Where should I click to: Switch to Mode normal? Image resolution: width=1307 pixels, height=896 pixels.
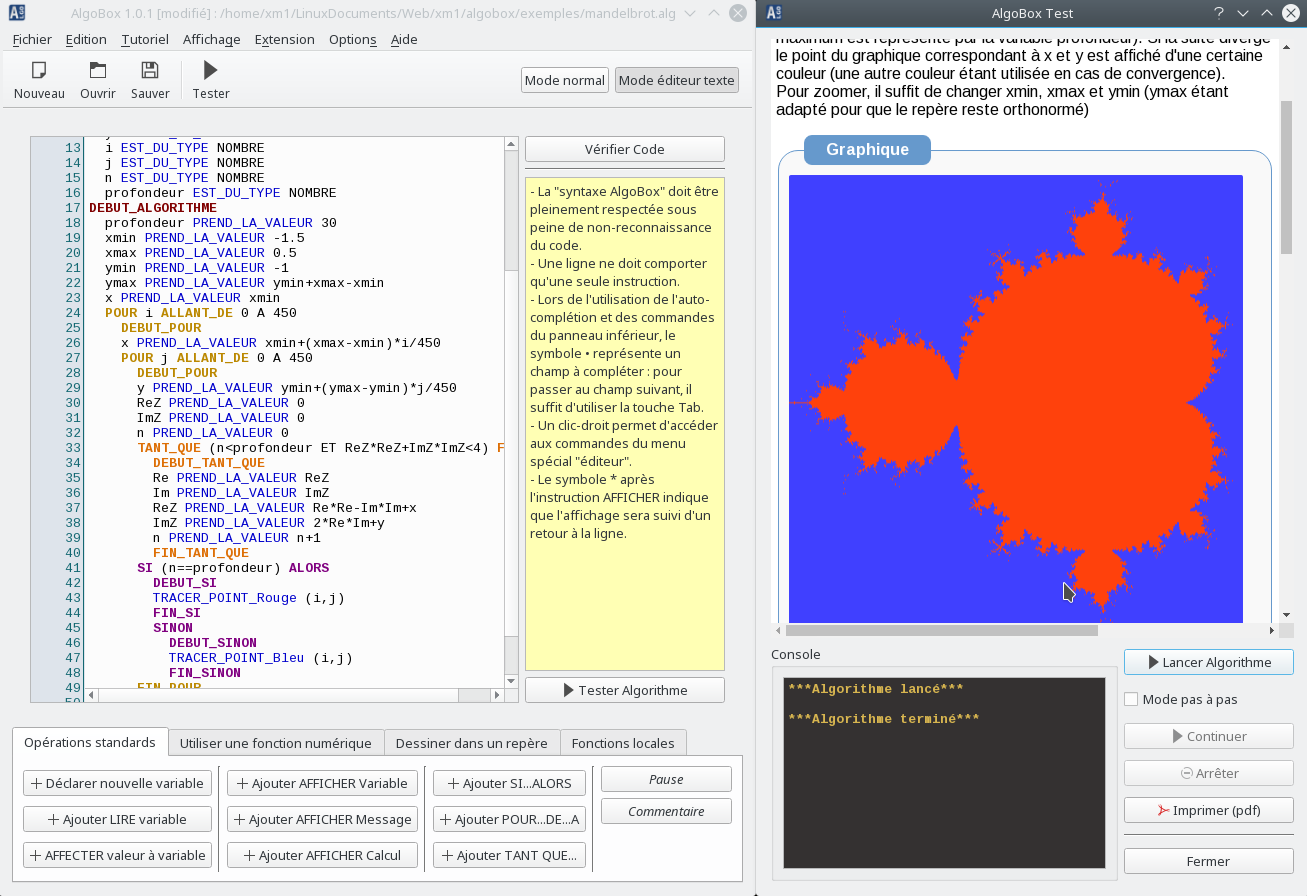565,80
